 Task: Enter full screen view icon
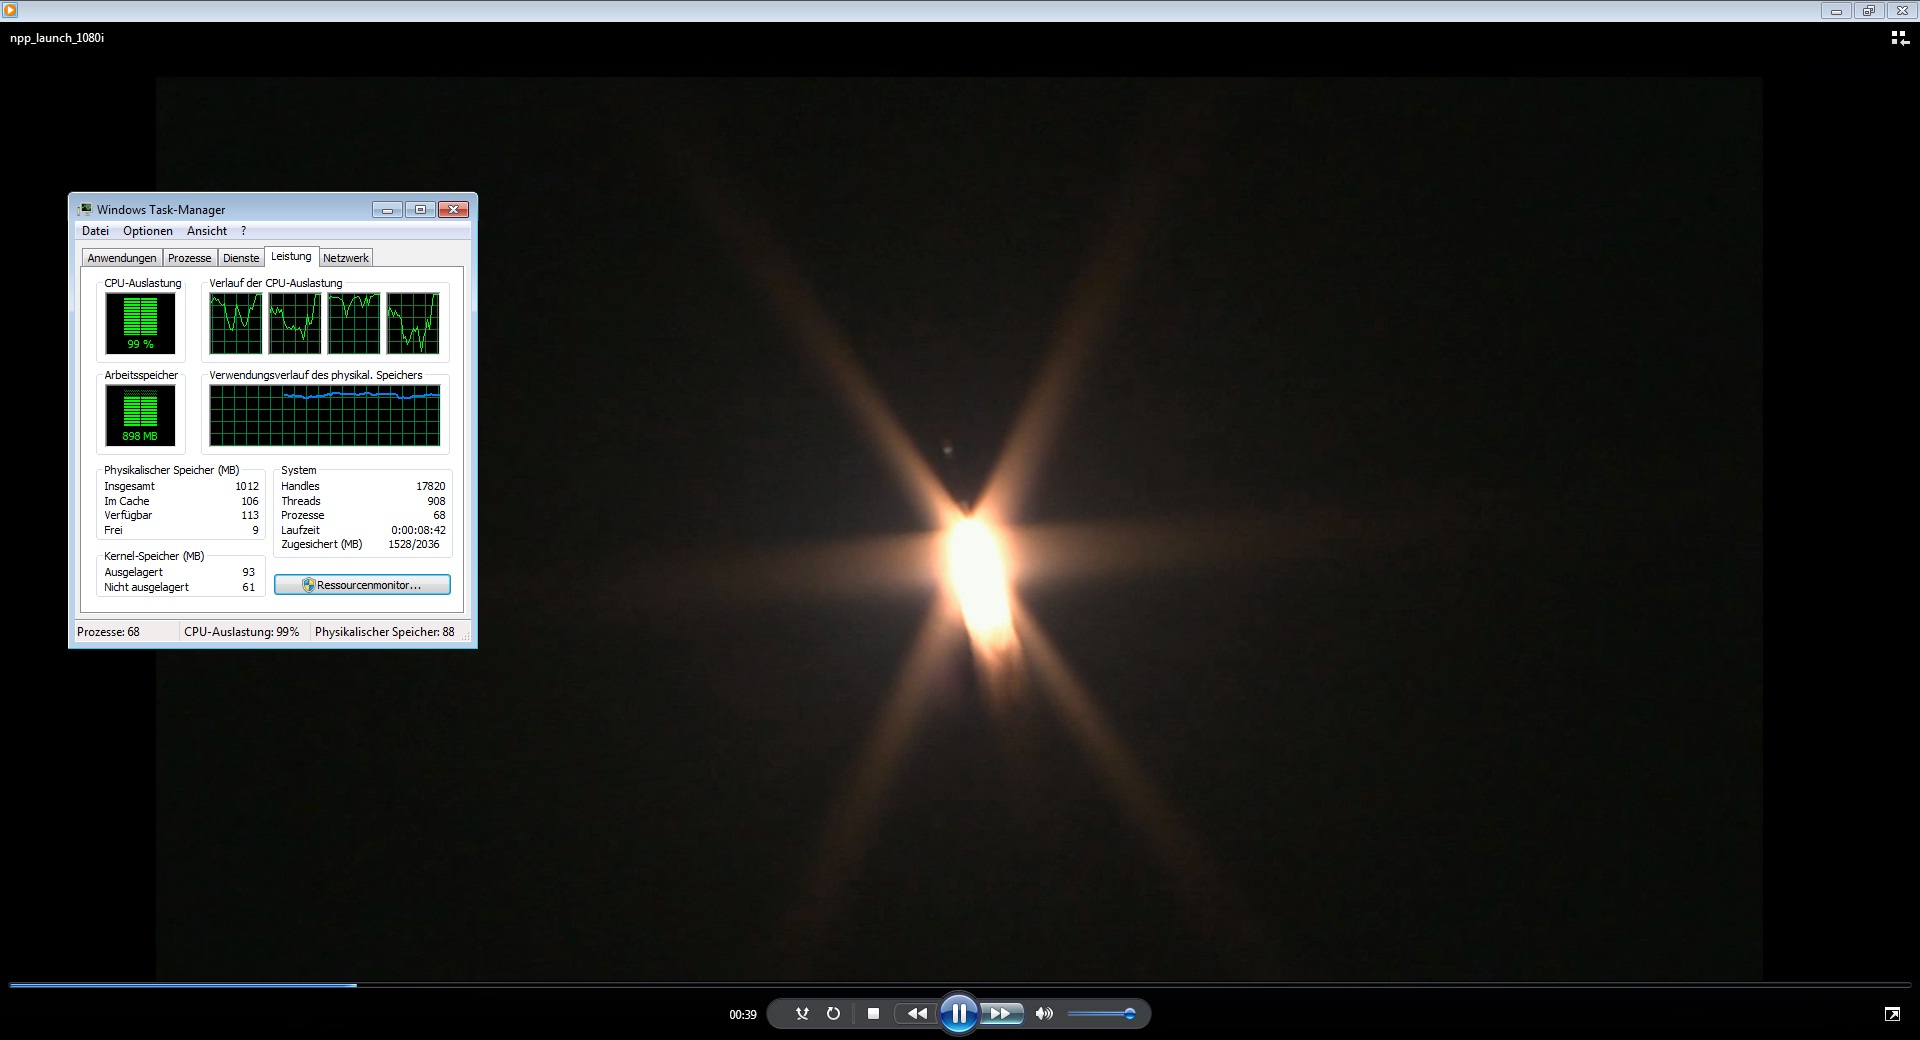pyautogui.click(x=1892, y=1014)
